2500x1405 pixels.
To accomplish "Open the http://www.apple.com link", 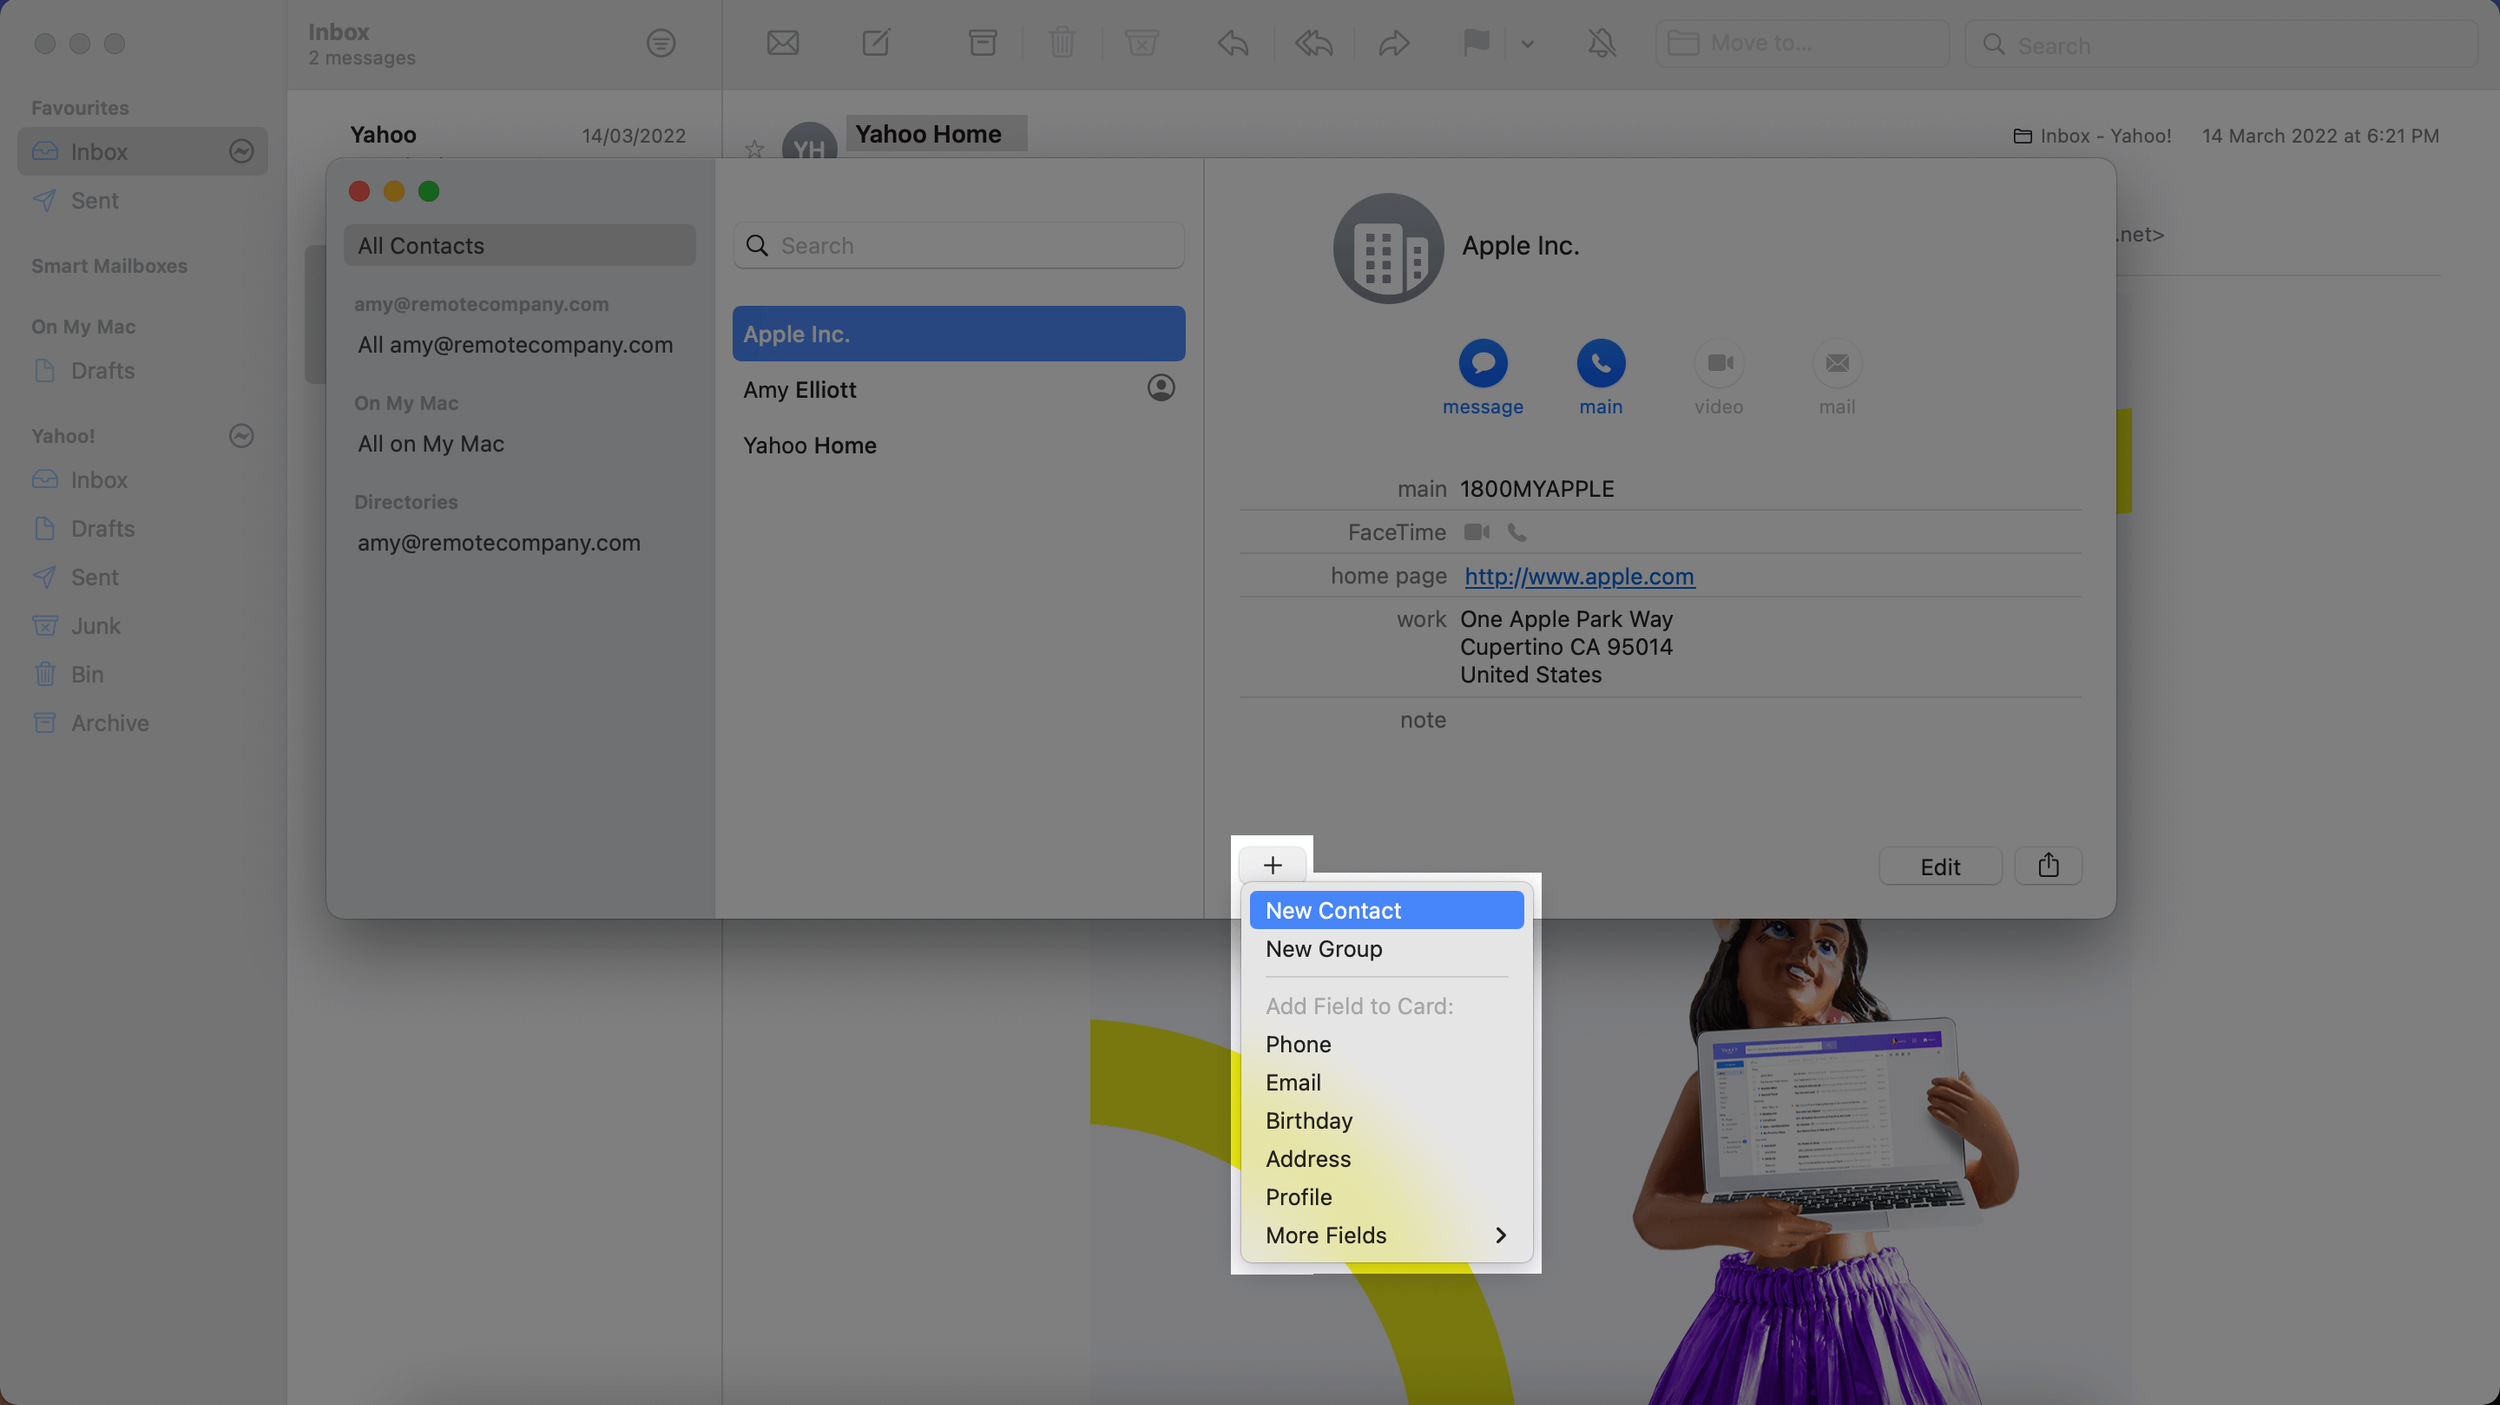I will tap(1578, 576).
